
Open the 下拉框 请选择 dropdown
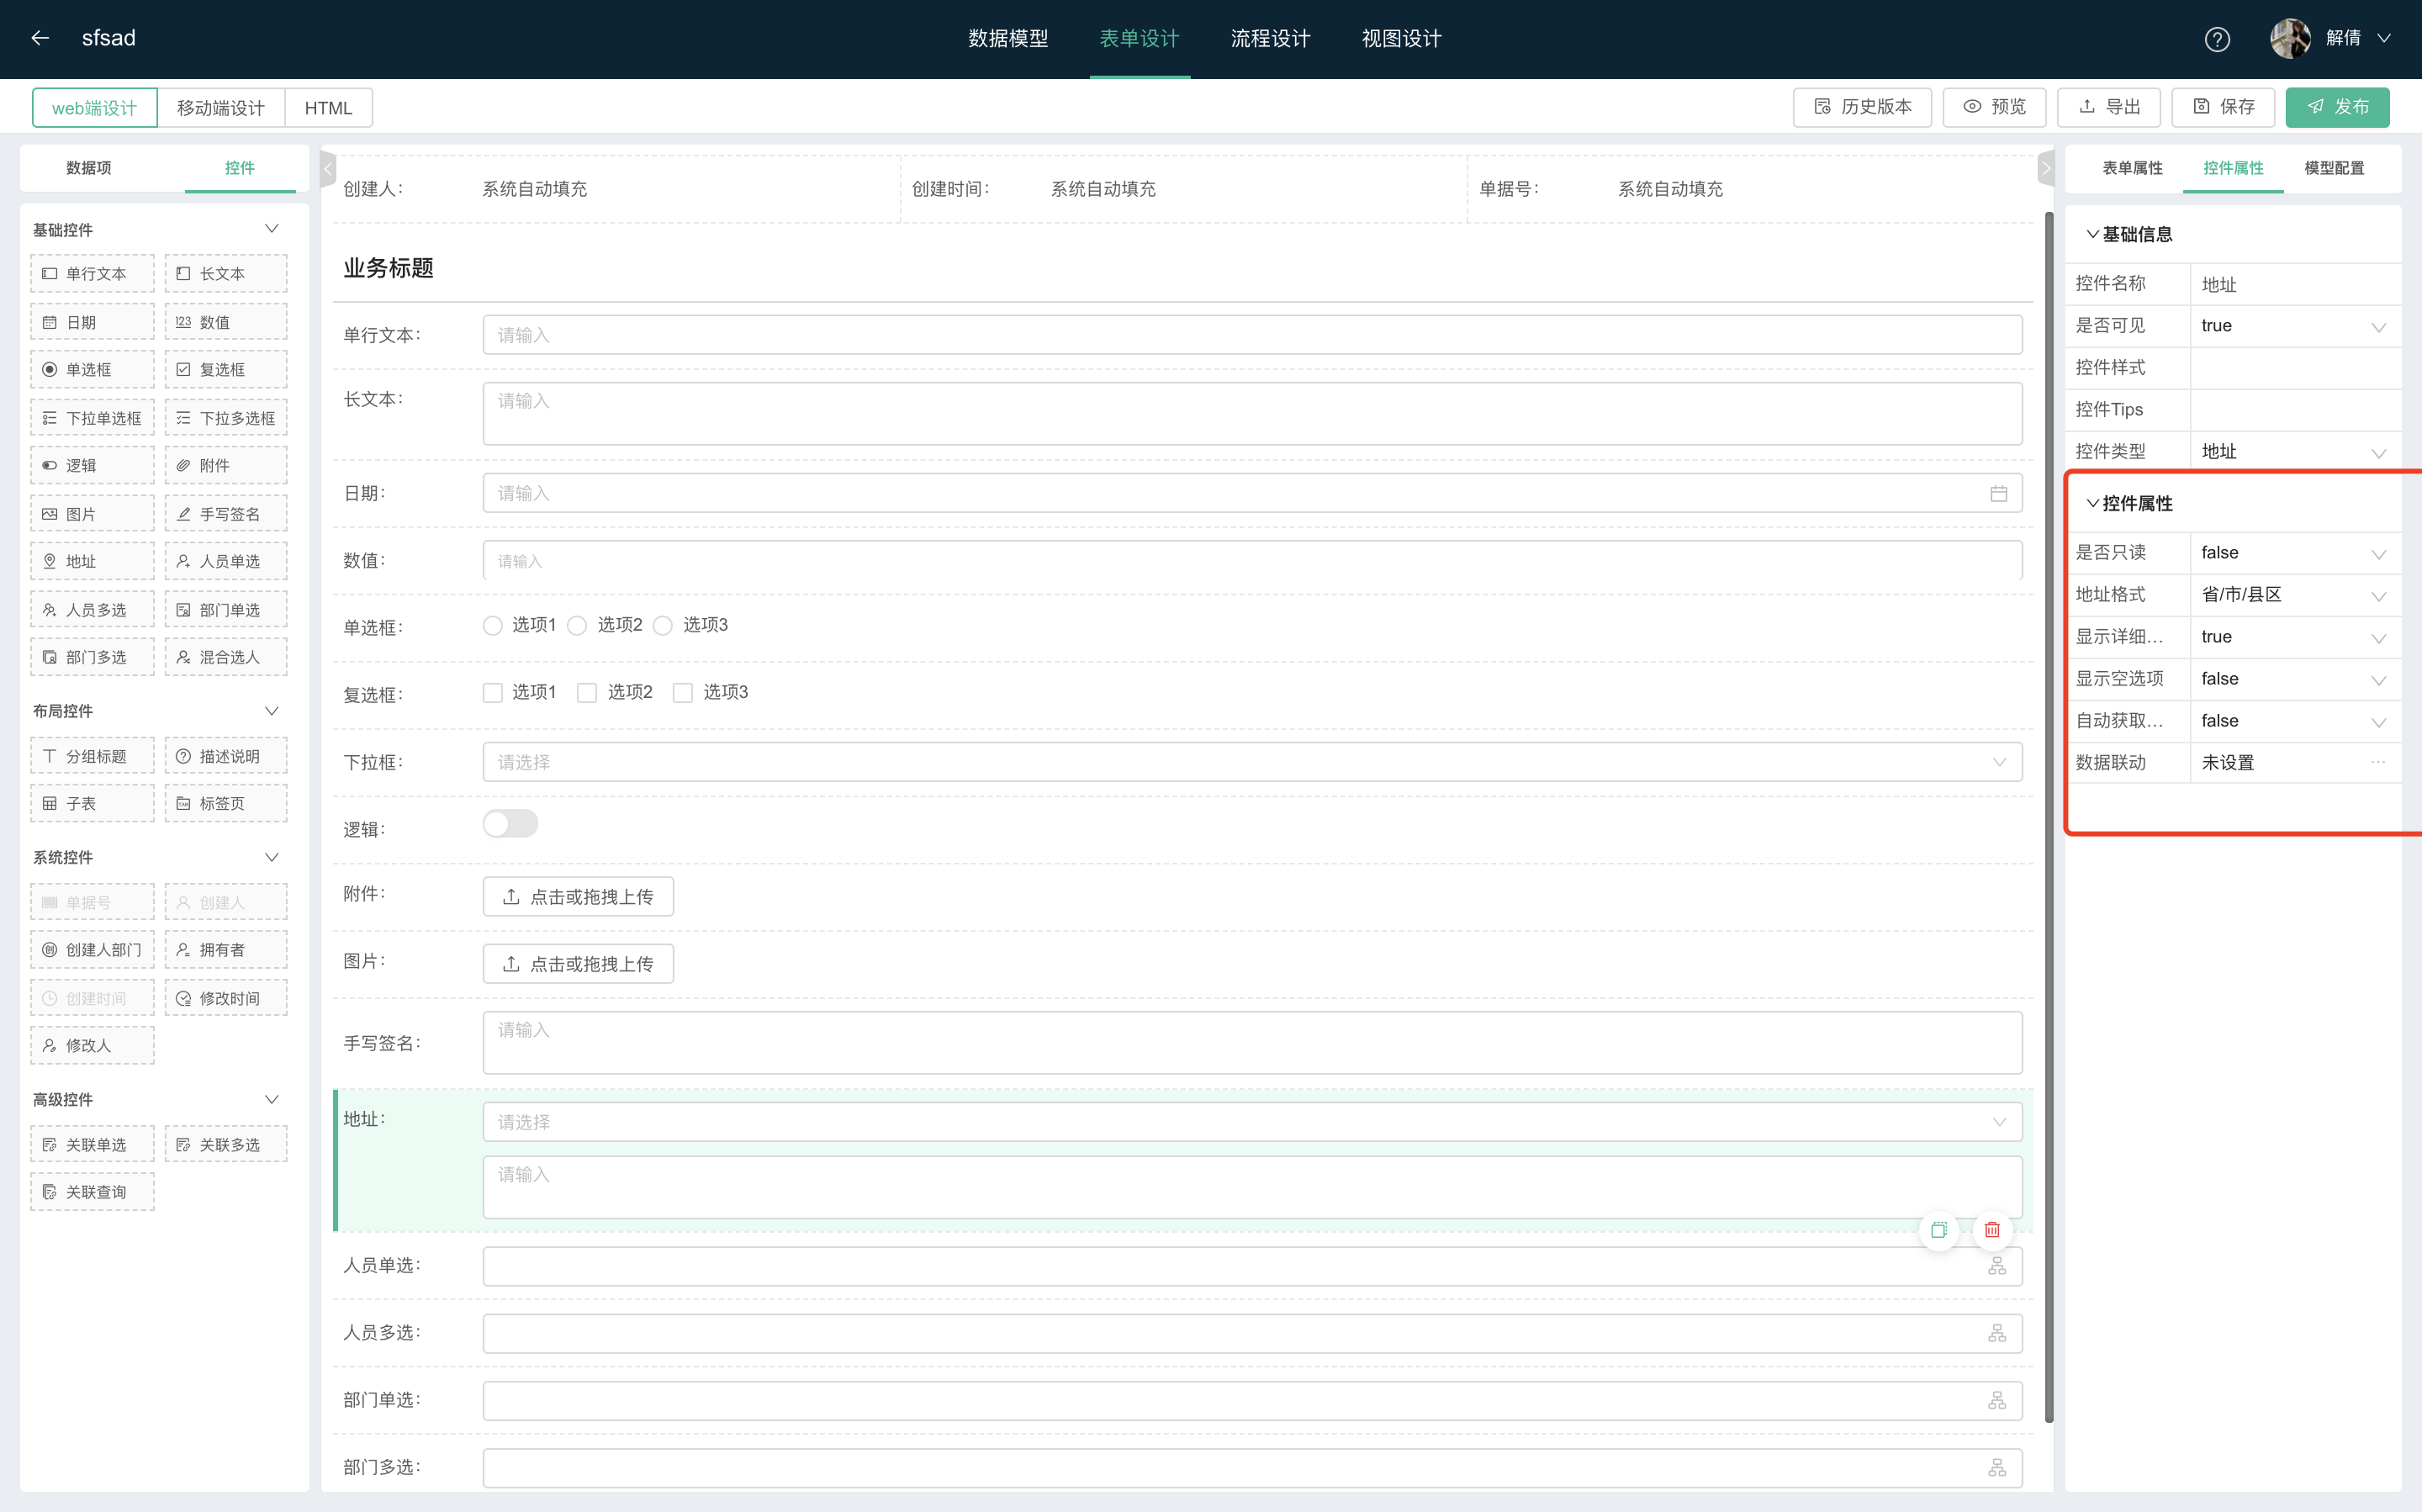(1252, 762)
